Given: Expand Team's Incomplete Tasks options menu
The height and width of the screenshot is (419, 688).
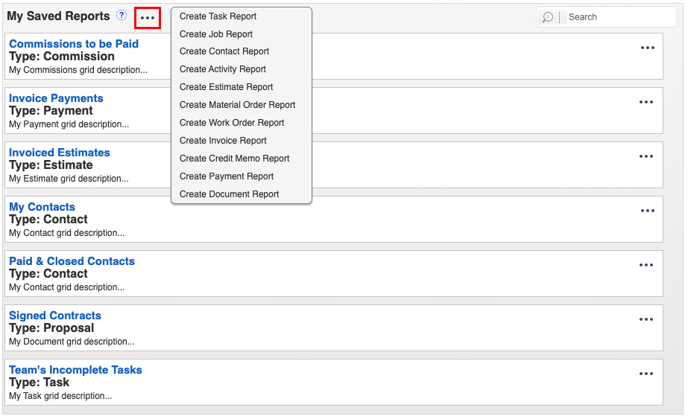Looking at the screenshot, I should pos(646,374).
